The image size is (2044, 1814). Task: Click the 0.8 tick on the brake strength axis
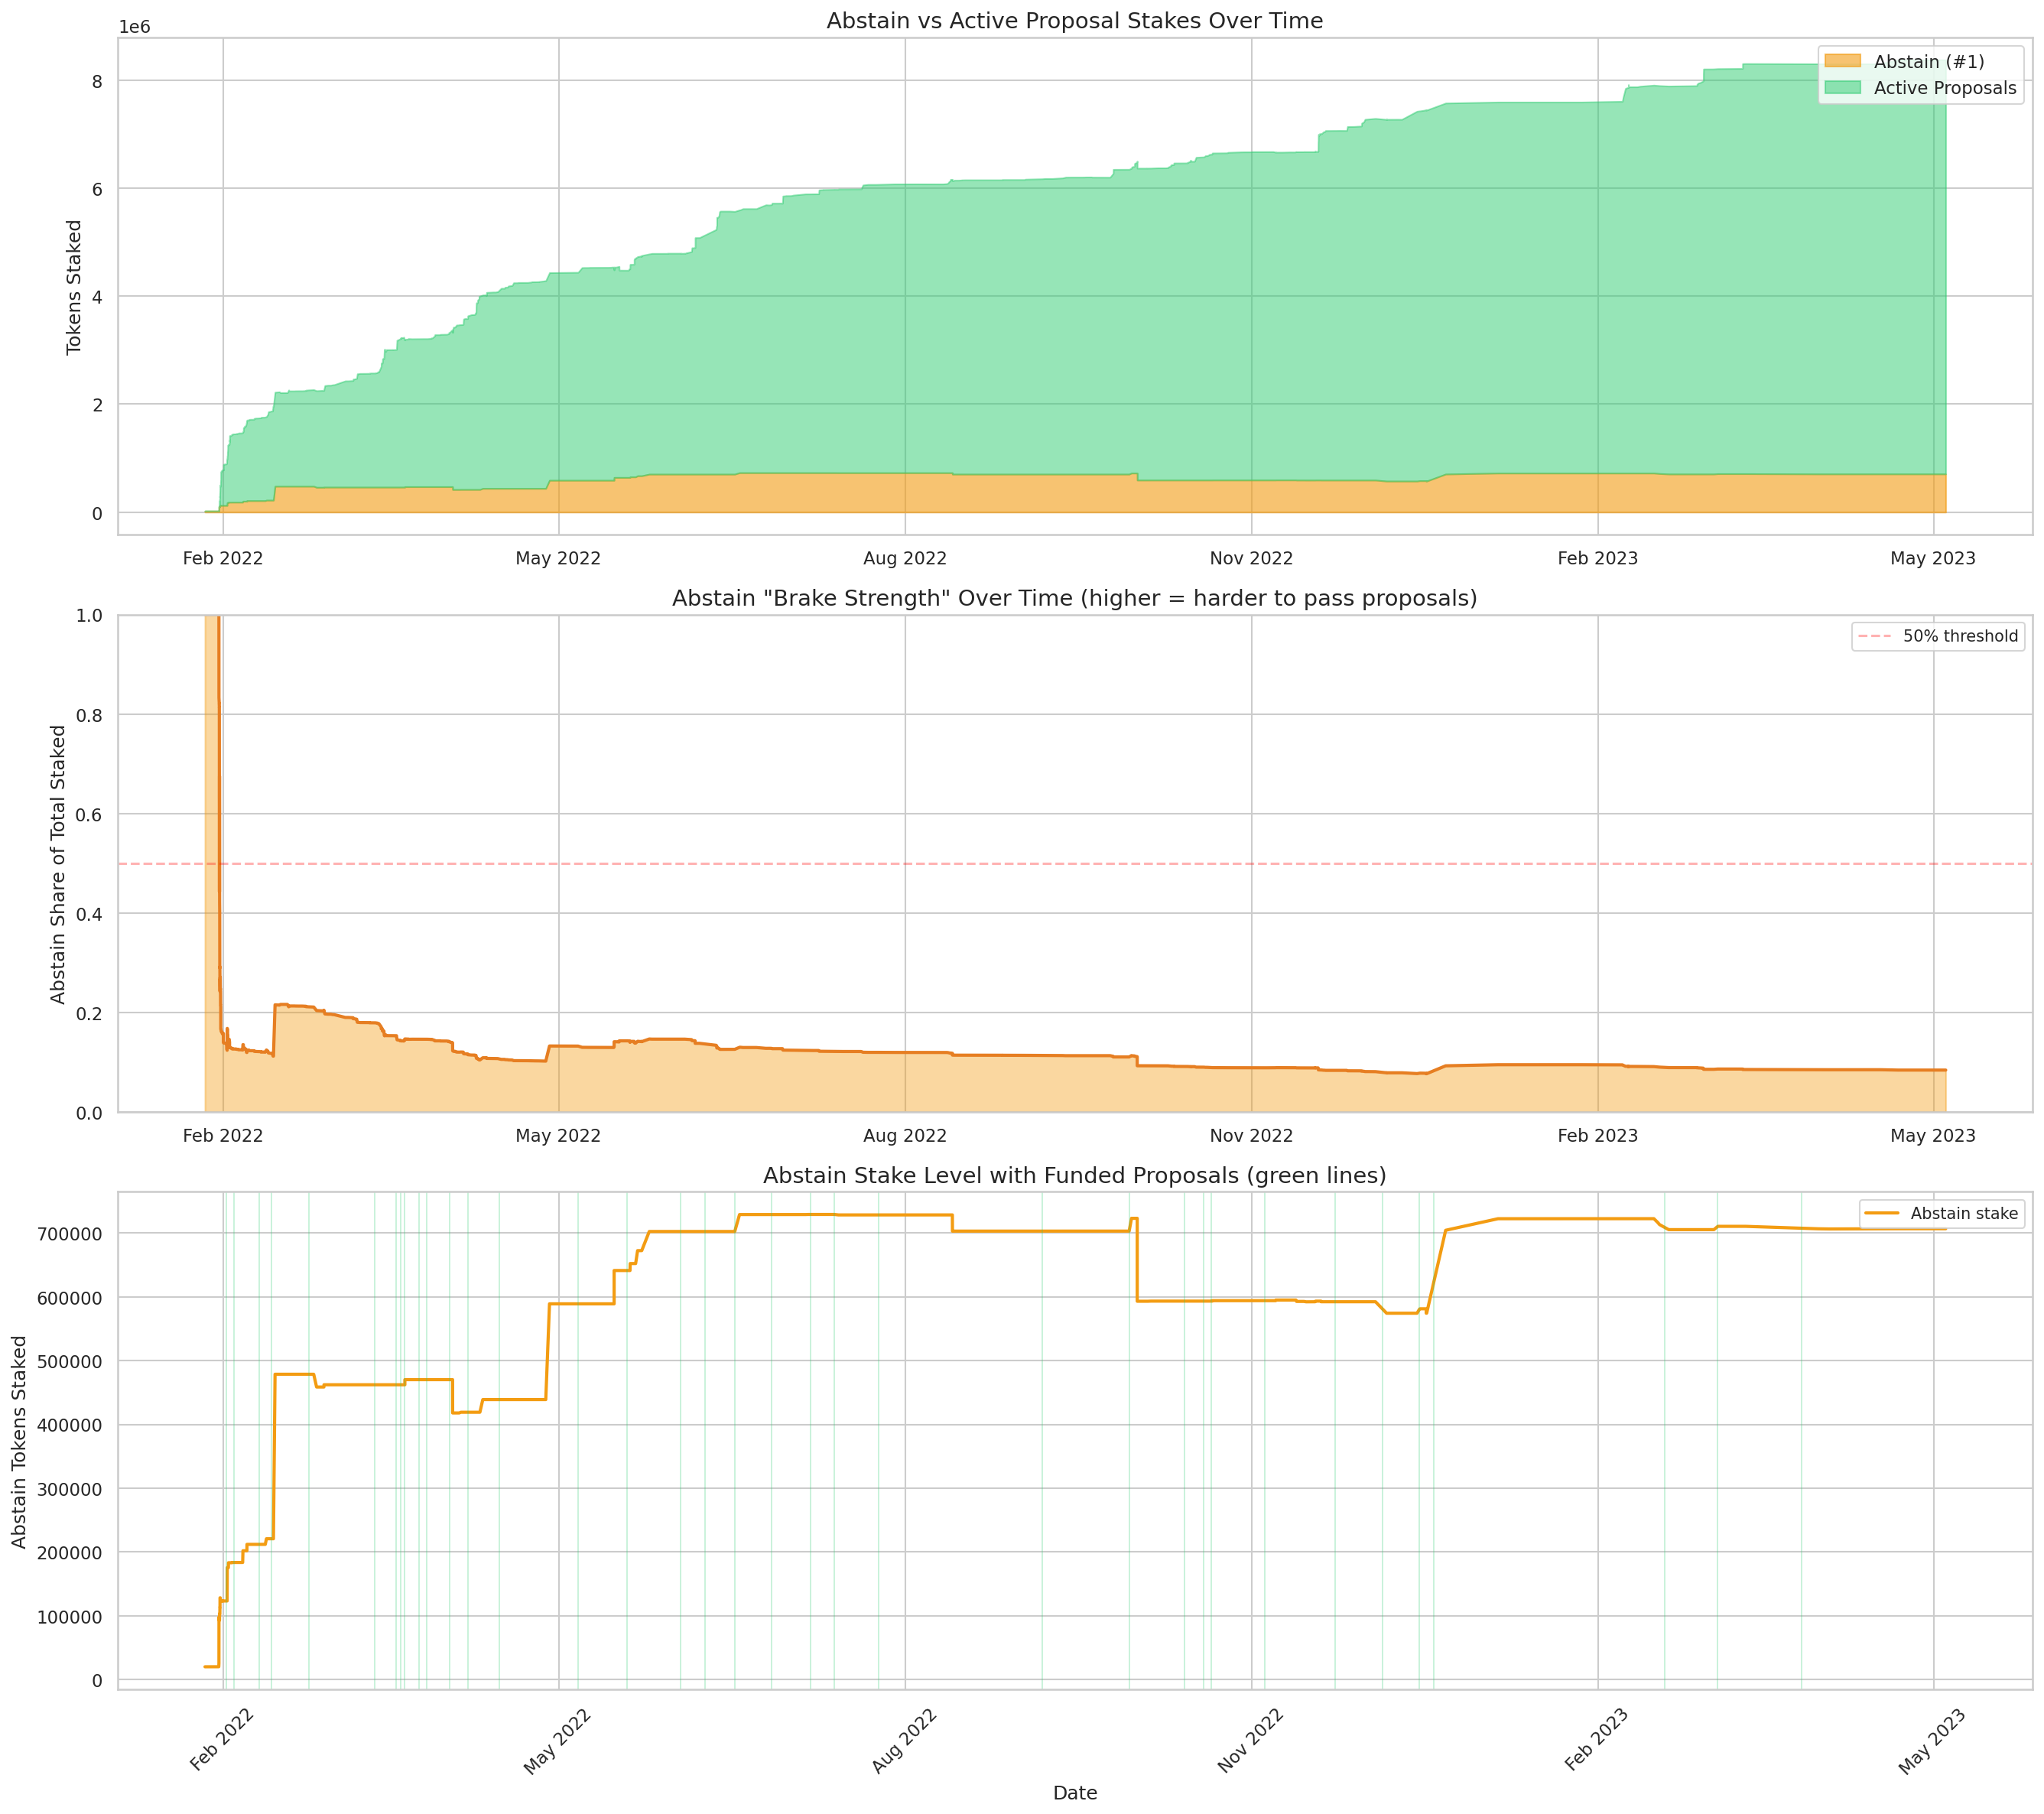pyautogui.click(x=89, y=715)
